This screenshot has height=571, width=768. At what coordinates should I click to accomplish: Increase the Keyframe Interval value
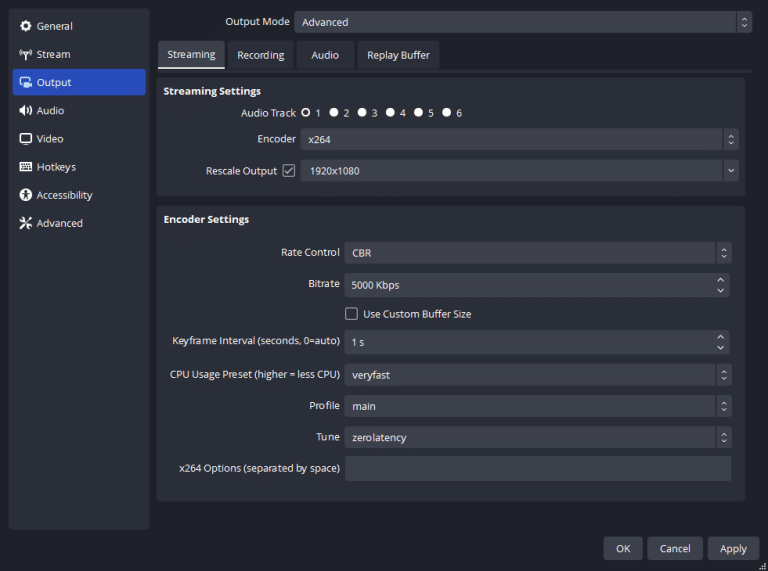[x=720, y=337]
